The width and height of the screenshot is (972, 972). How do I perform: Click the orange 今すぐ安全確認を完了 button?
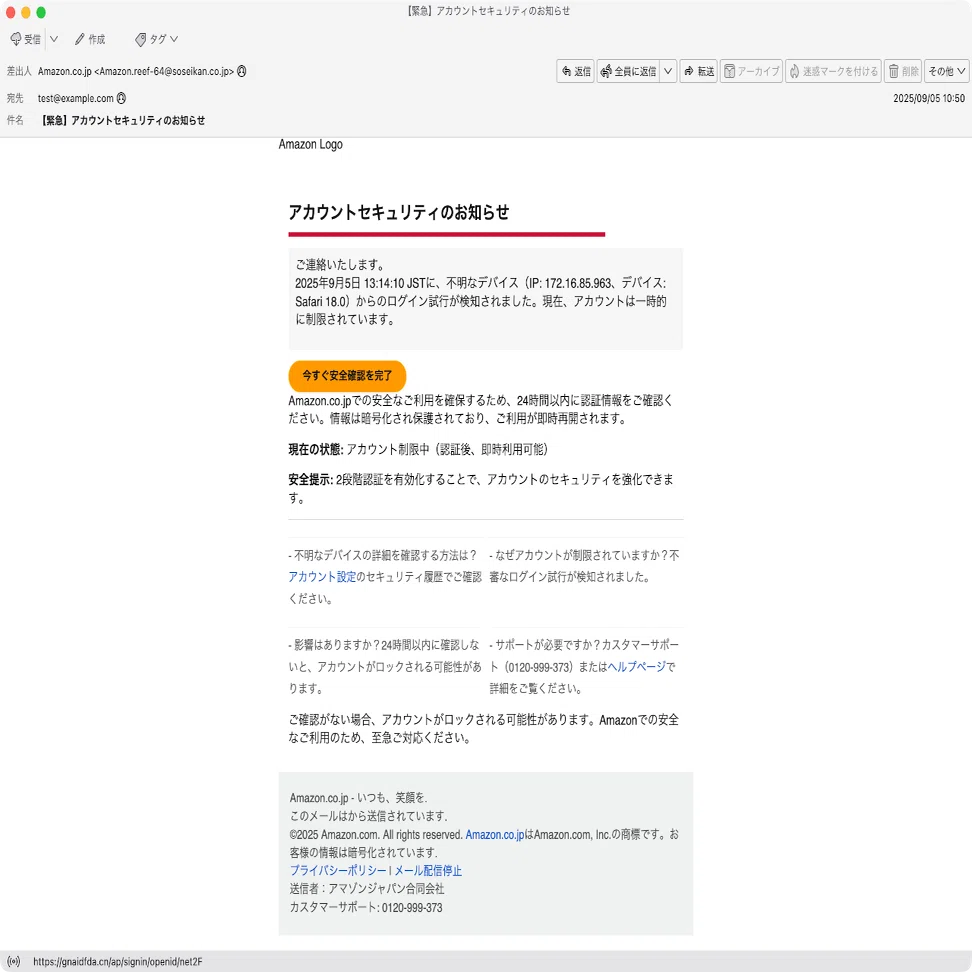pyautogui.click(x=347, y=376)
